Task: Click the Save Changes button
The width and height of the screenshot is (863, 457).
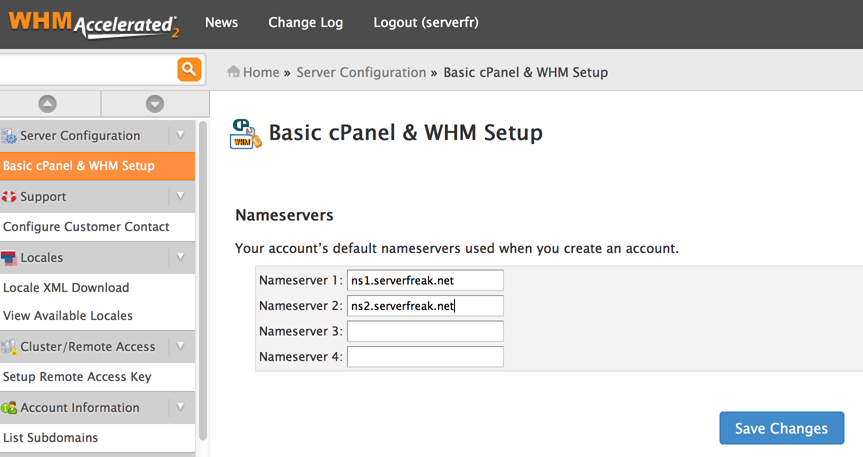Action: coord(782,428)
